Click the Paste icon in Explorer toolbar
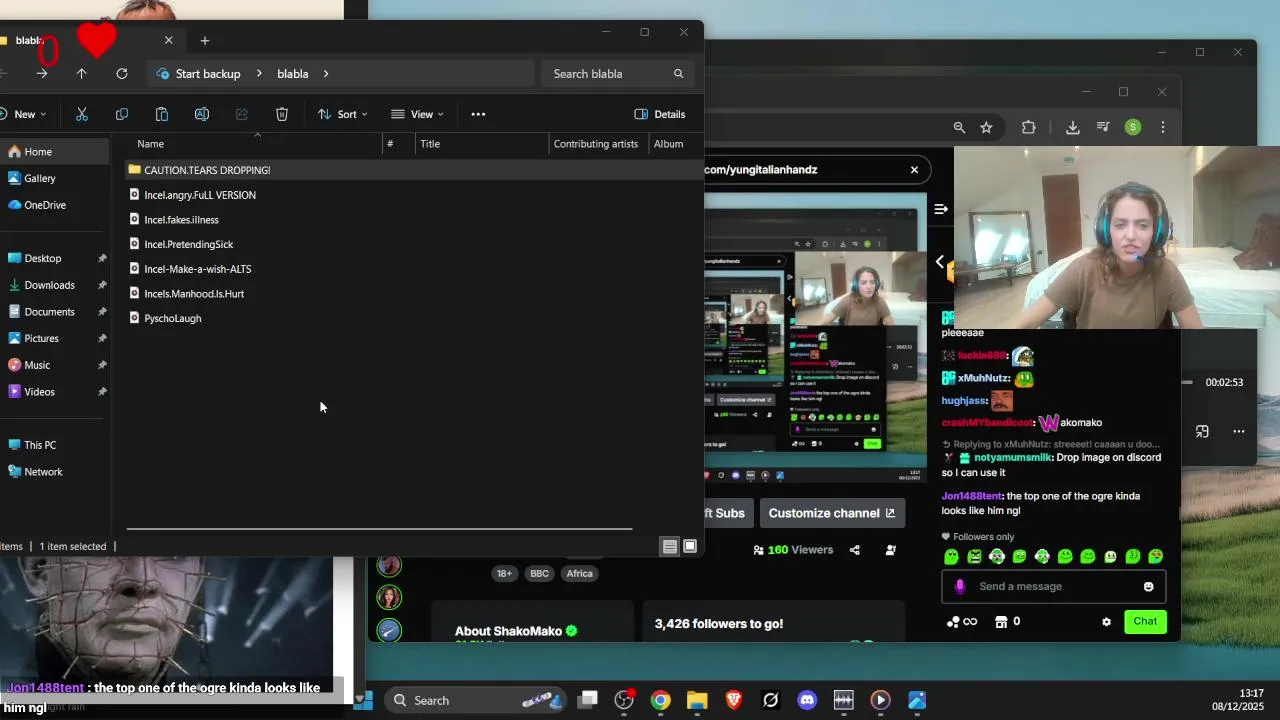This screenshot has width=1280, height=720. [x=162, y=114]
